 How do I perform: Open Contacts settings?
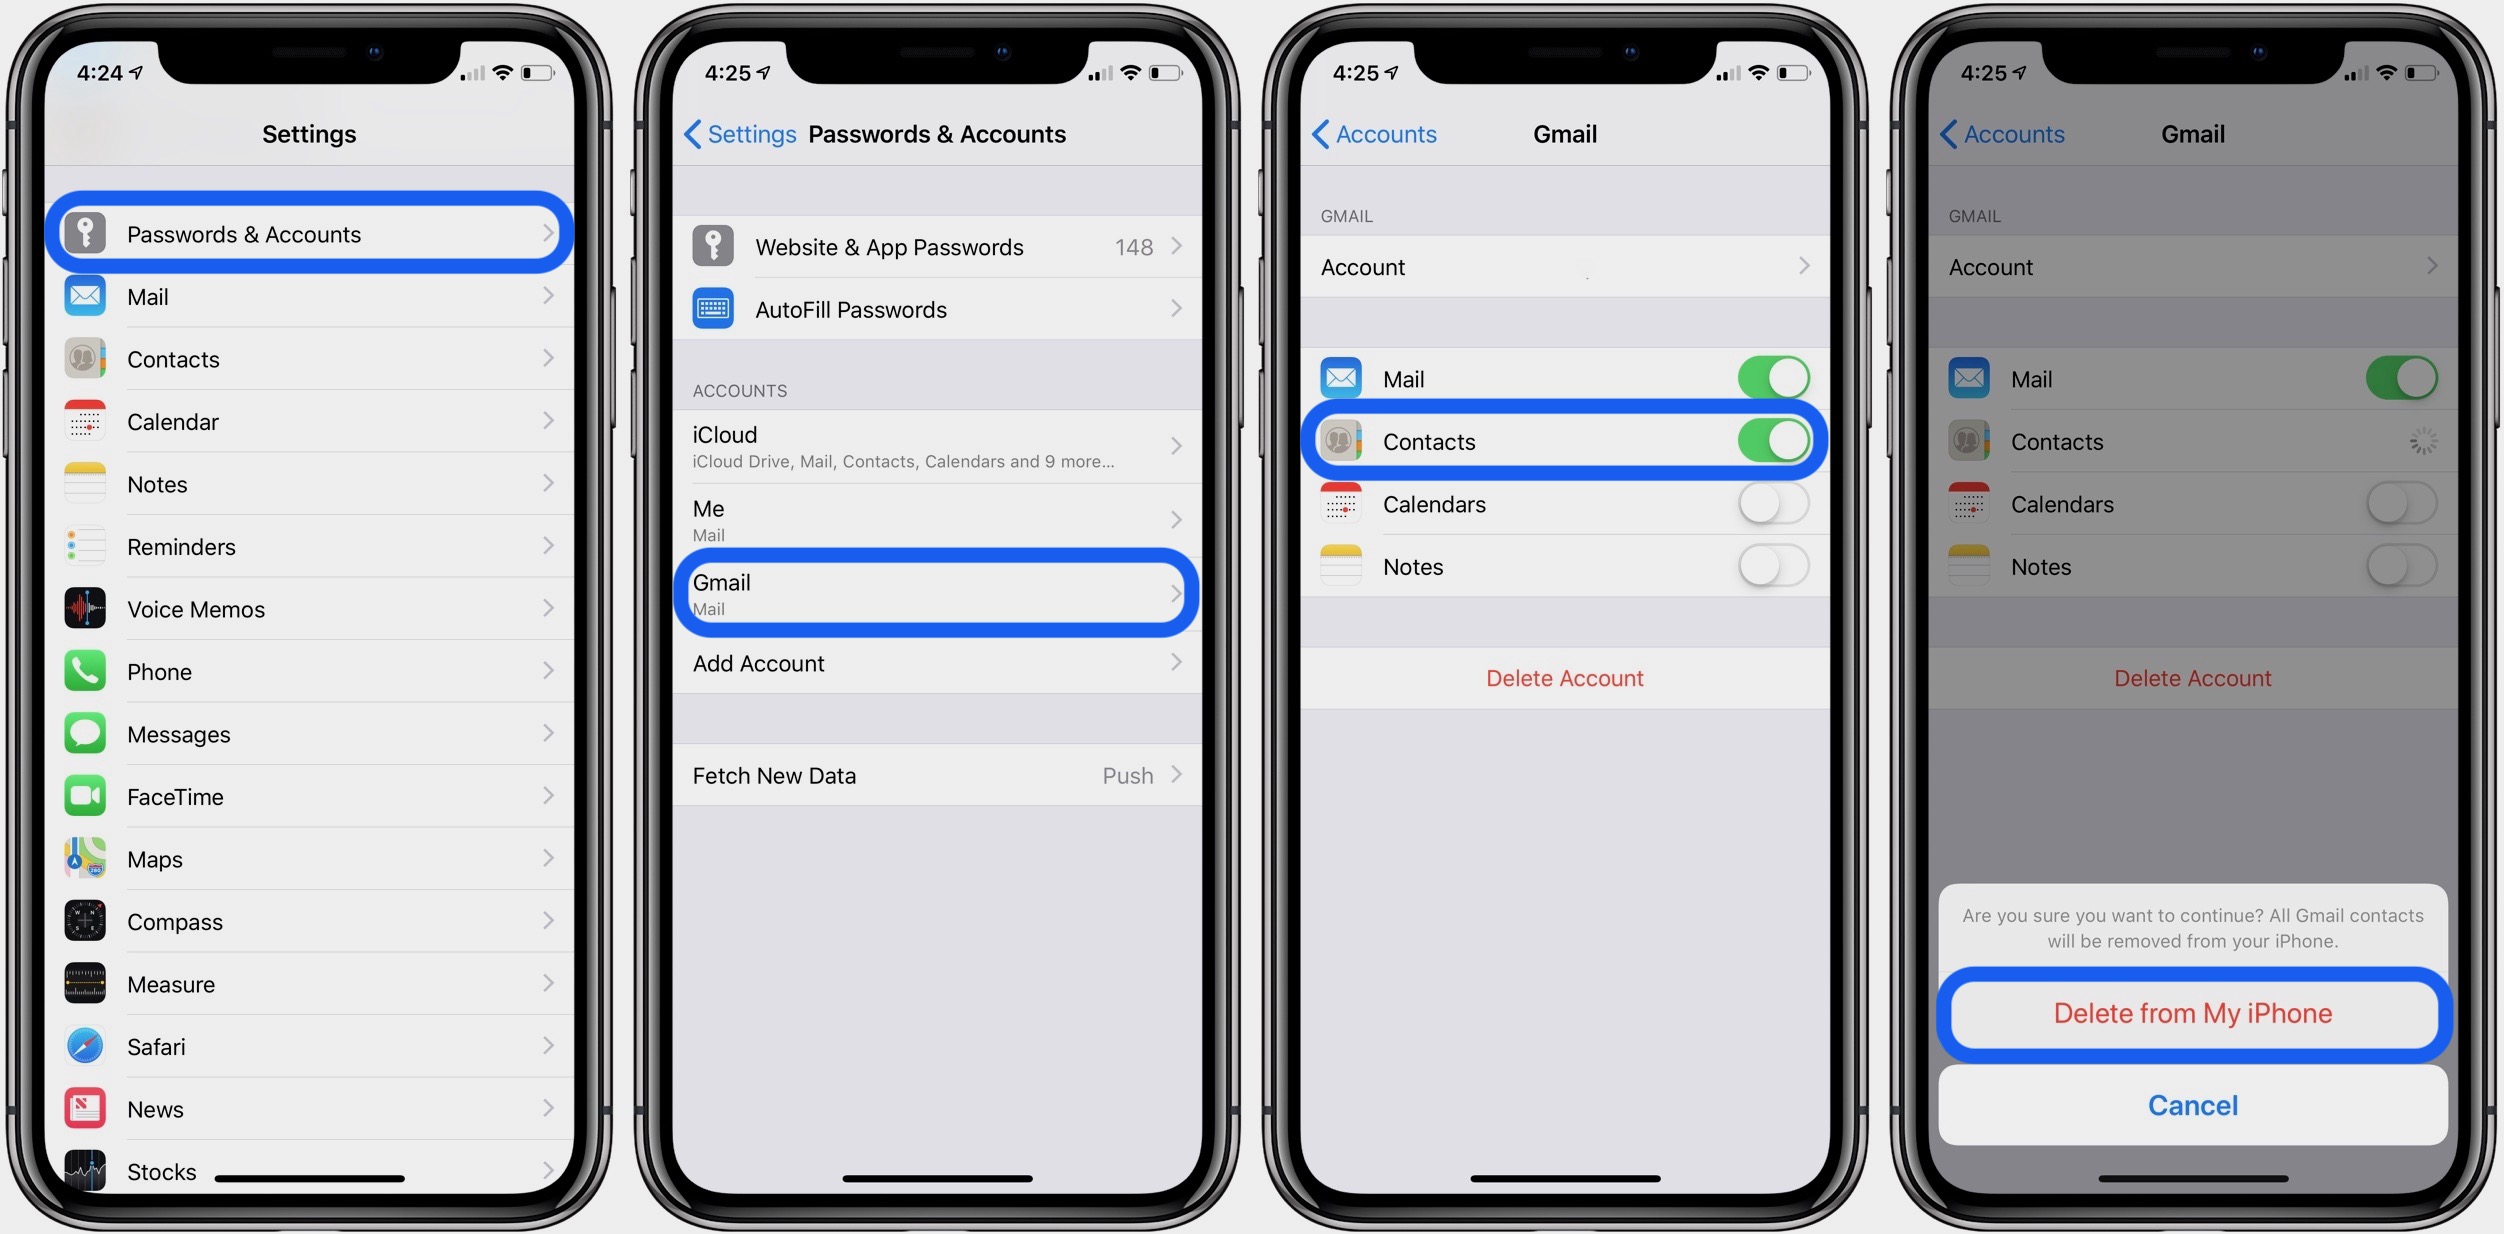(311, 358)
